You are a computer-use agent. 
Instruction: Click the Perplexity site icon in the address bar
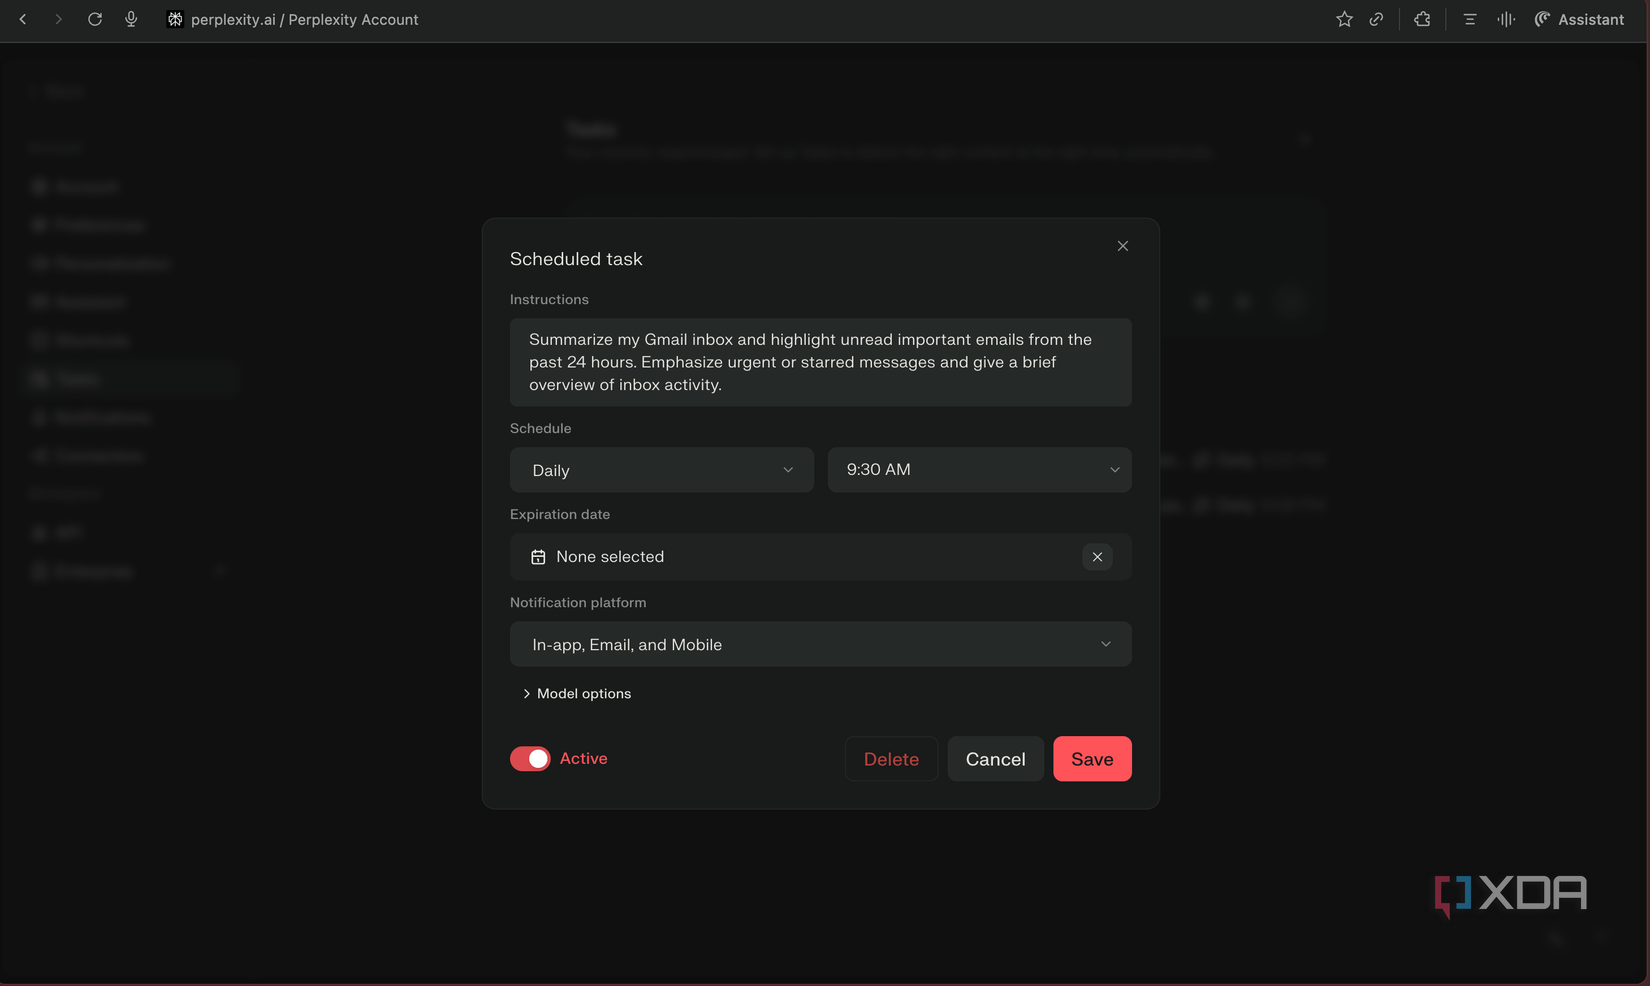click(x=175, y=19)
